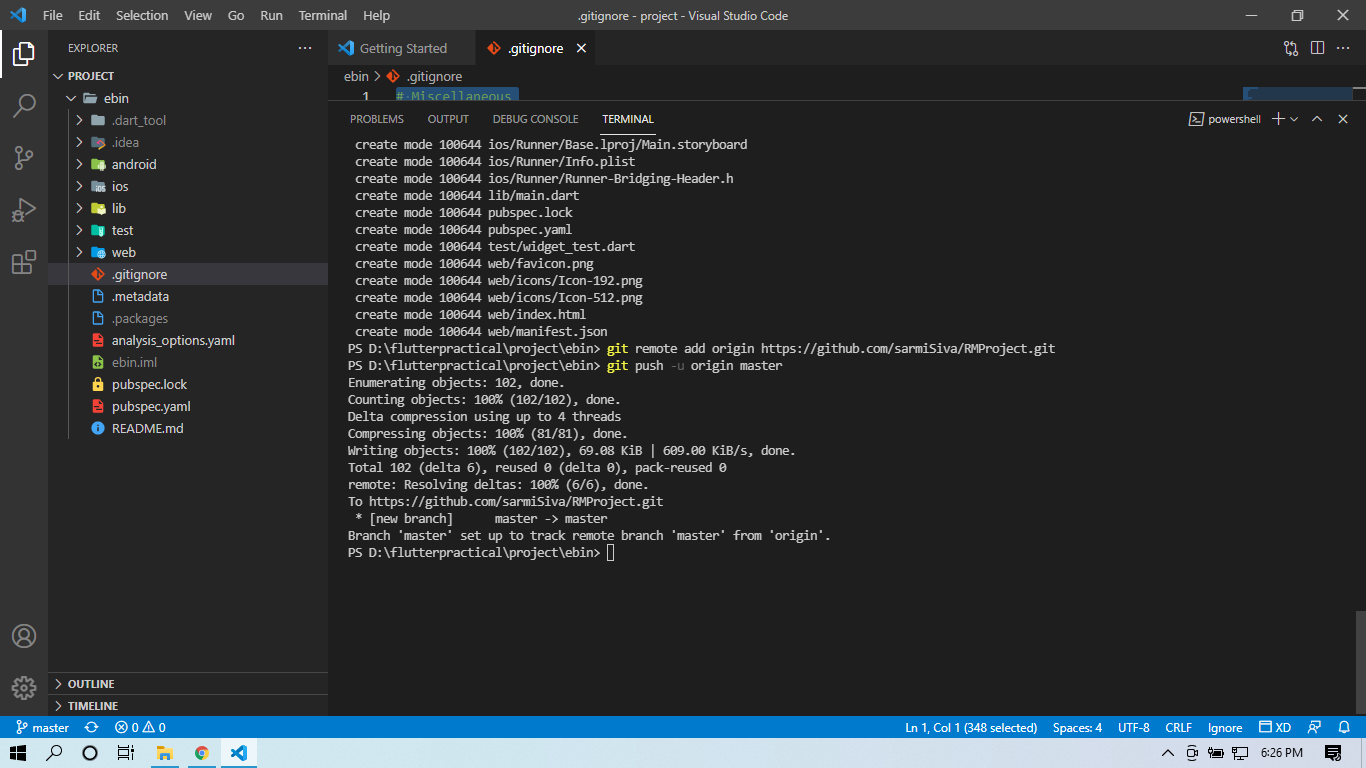1366x768 pixels.
Task: Click the master branch status item
Action: pos(43,728)
